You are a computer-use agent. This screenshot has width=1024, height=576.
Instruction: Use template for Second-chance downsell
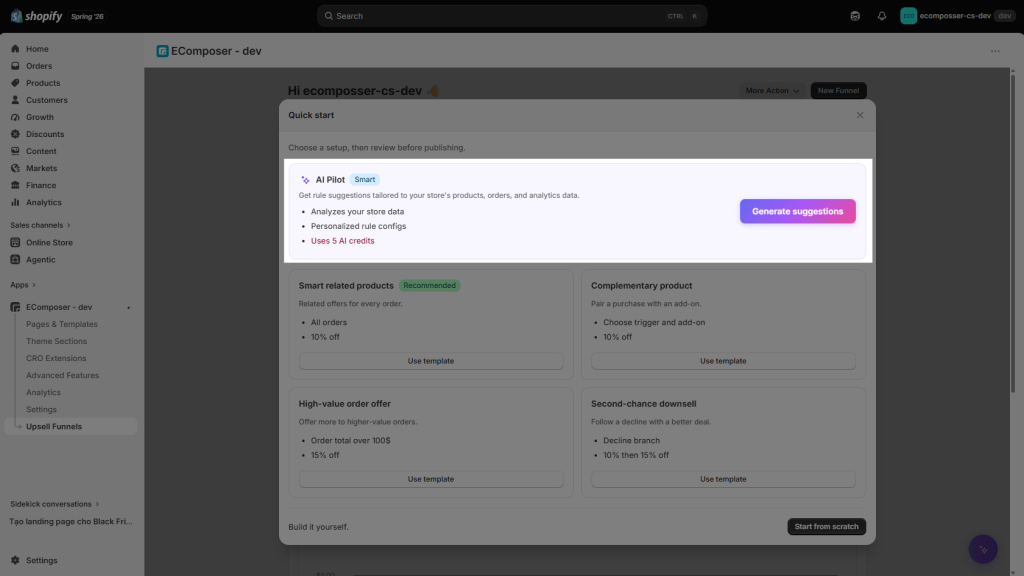click(723, 479)
